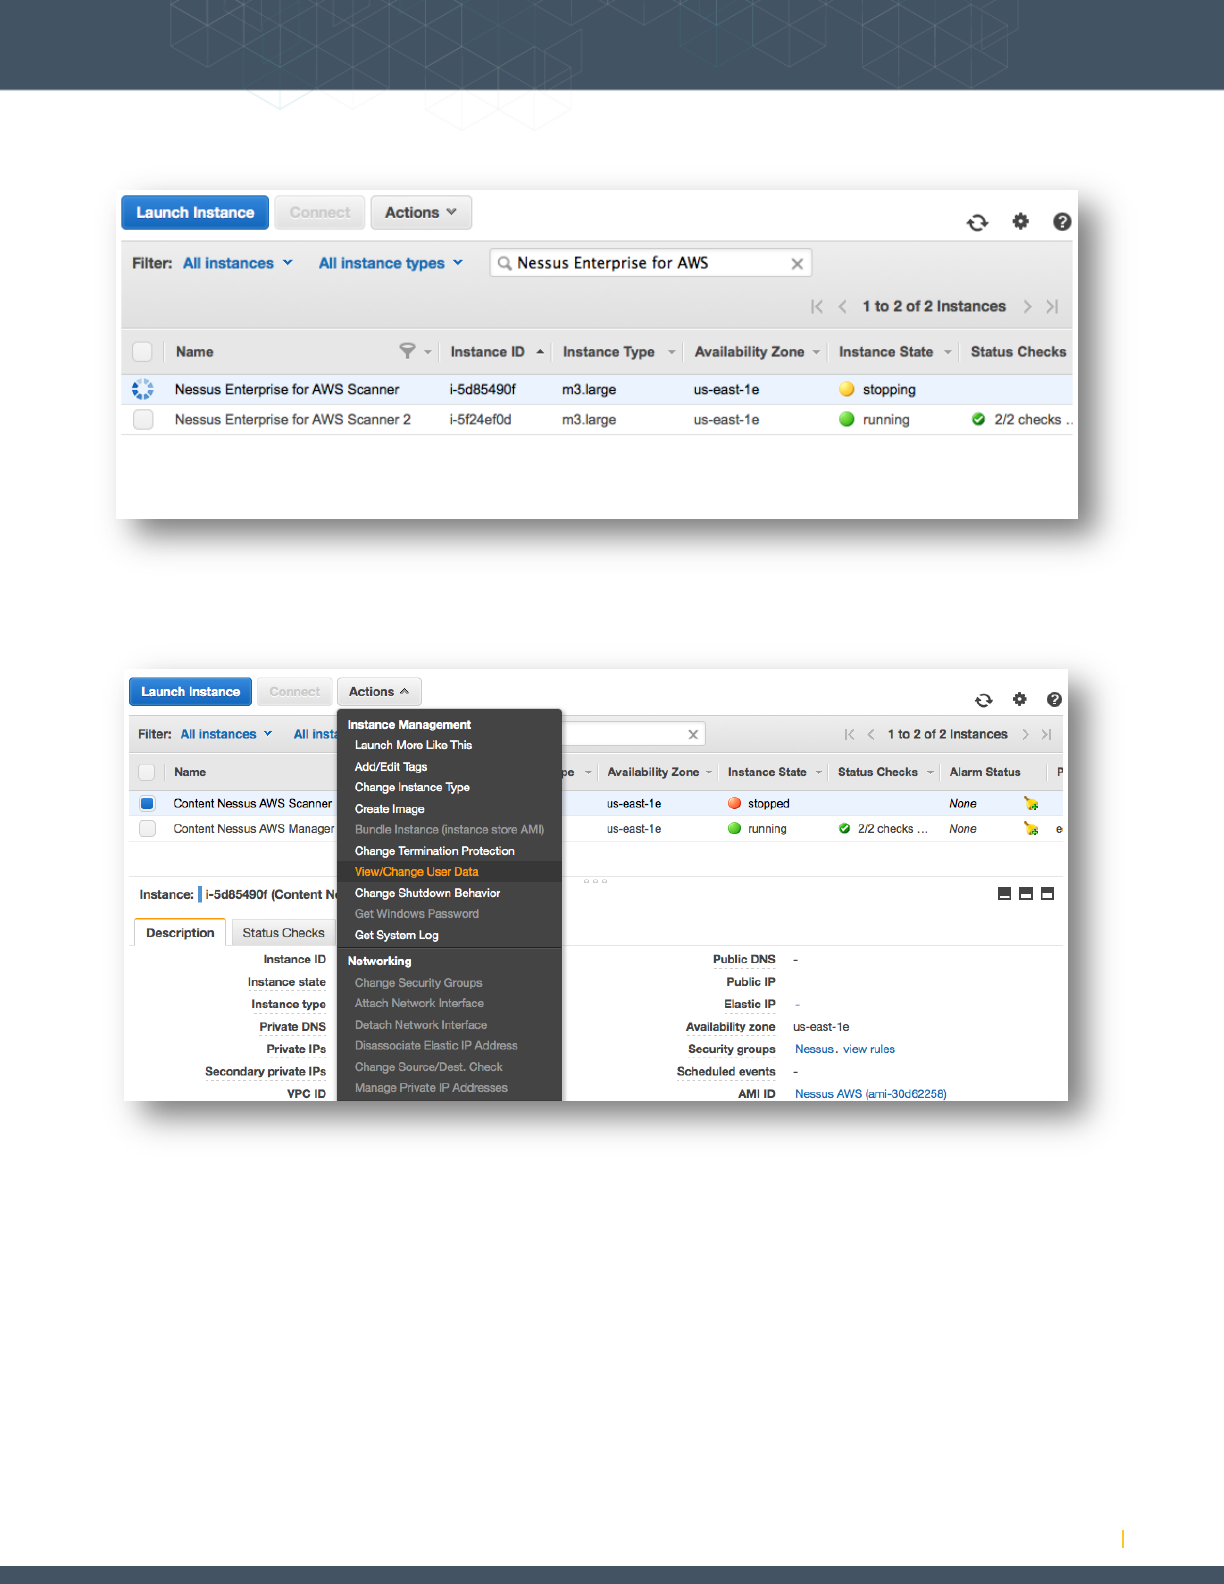
Task: Go to previous page in top panel
Action: coord(842,307)
